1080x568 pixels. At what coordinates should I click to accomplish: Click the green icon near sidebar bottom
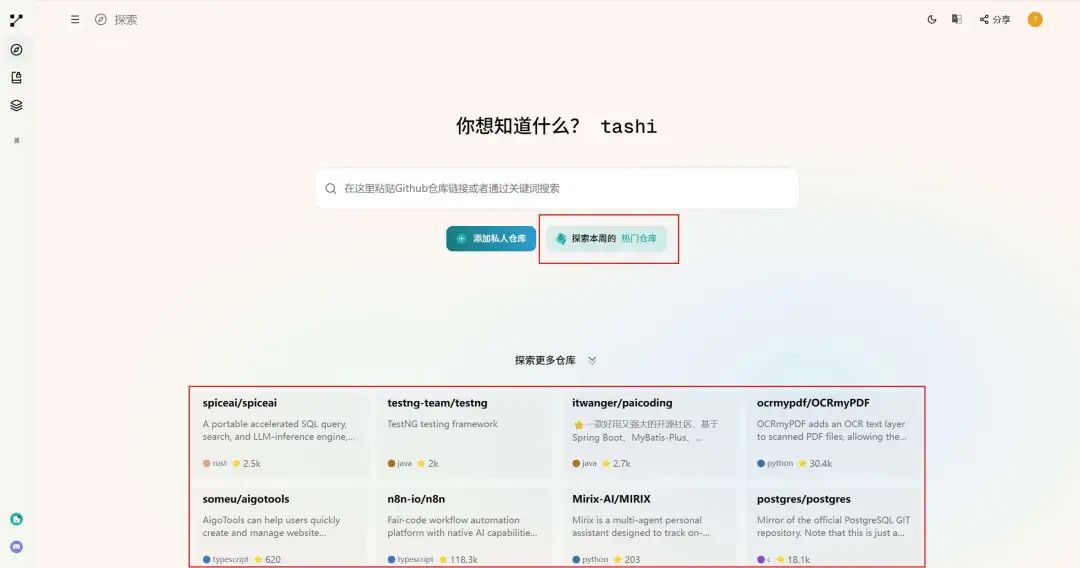tap(17, 519)
